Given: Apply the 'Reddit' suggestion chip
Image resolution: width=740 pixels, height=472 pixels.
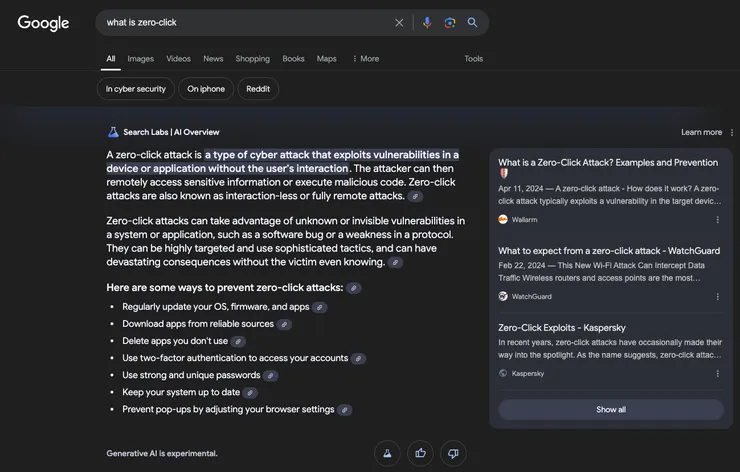Looking at the screenshot, I should (258, 89).
